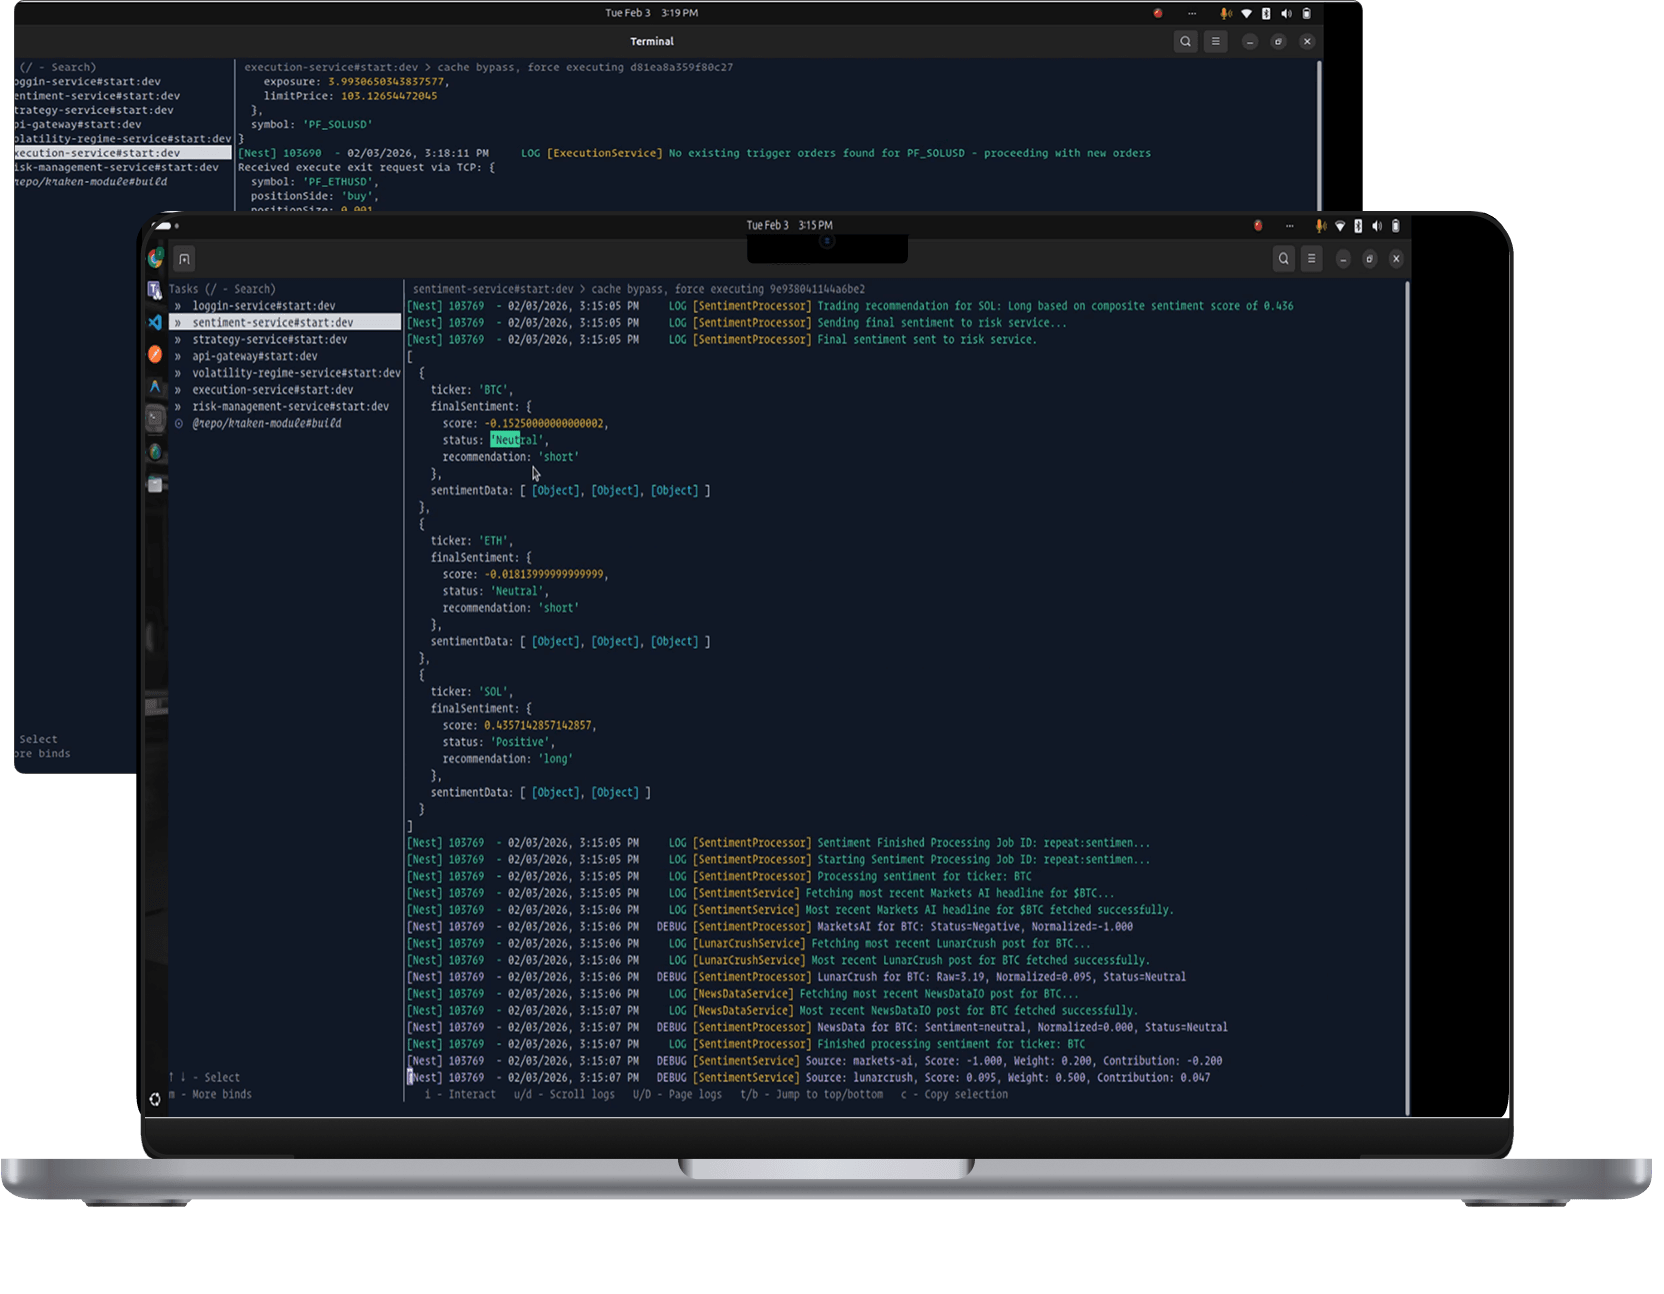Open the globe browser icon in dock
The width and height of the screenshot is (1664, 1294).
[x=155, y=451]
